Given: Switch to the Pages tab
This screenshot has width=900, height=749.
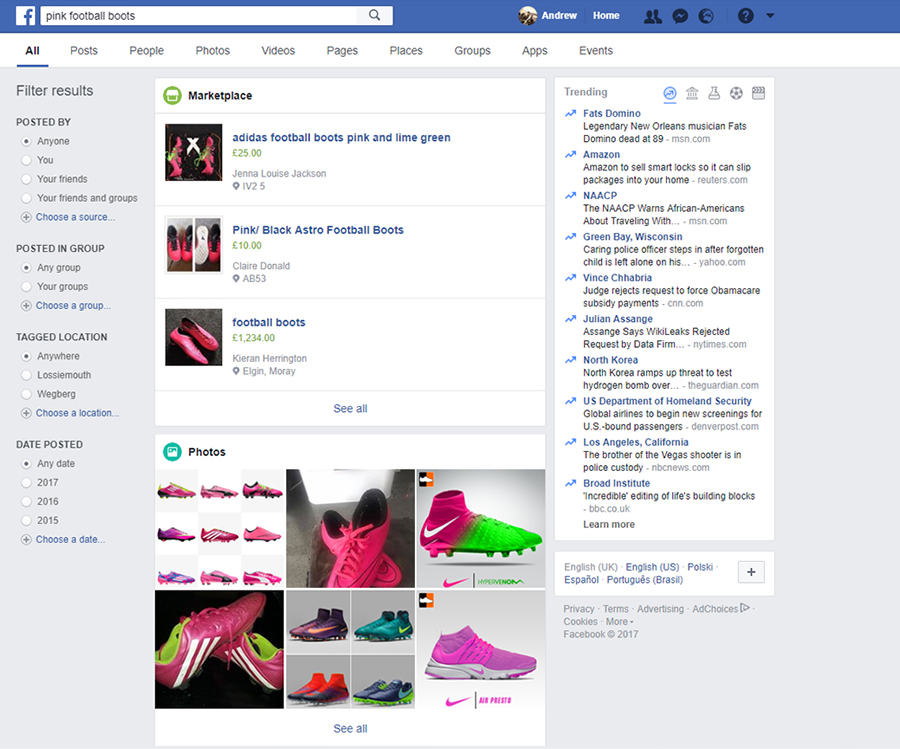Looking at the screenshot, I should click(x=342, y=51).
